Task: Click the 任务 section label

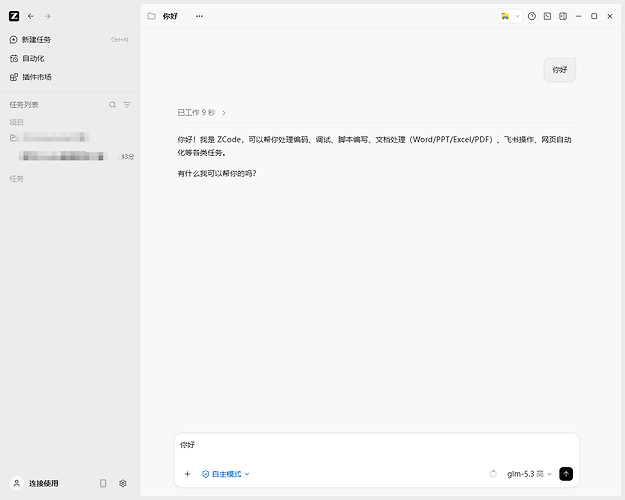Action: (x=16, y=179)
